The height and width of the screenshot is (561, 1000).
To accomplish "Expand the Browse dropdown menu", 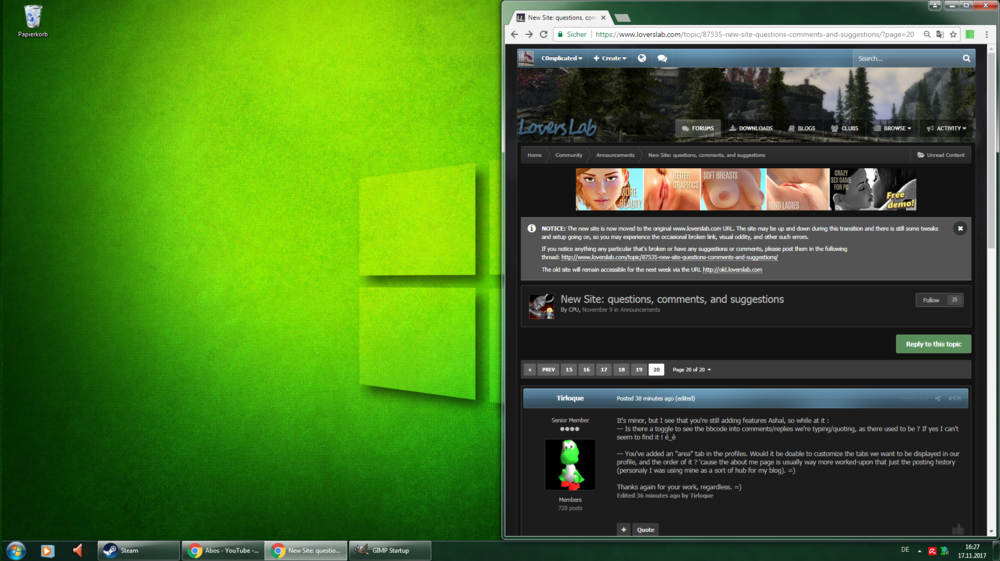I will coord(892,128).
